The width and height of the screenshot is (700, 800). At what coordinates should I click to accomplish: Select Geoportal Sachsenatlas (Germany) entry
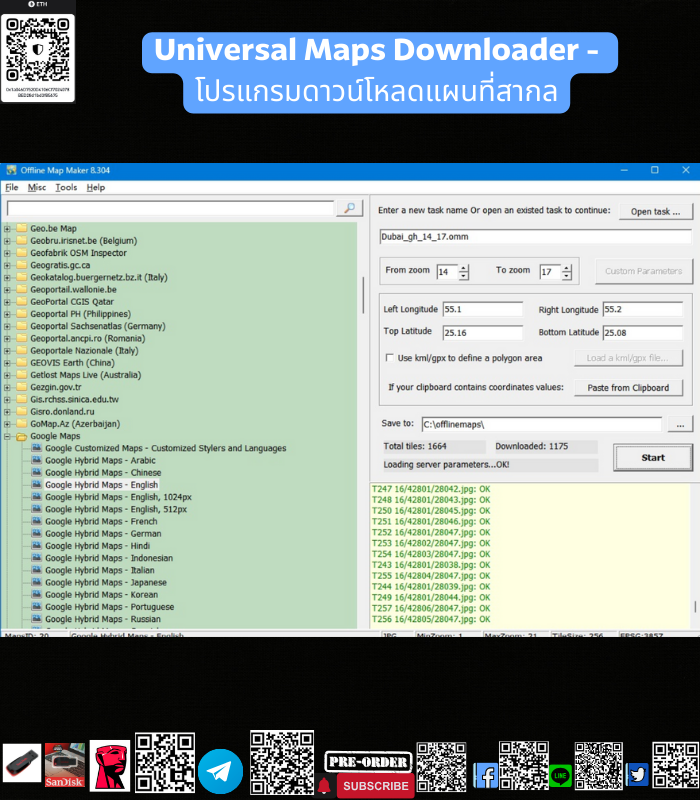[x=97, y=326]
